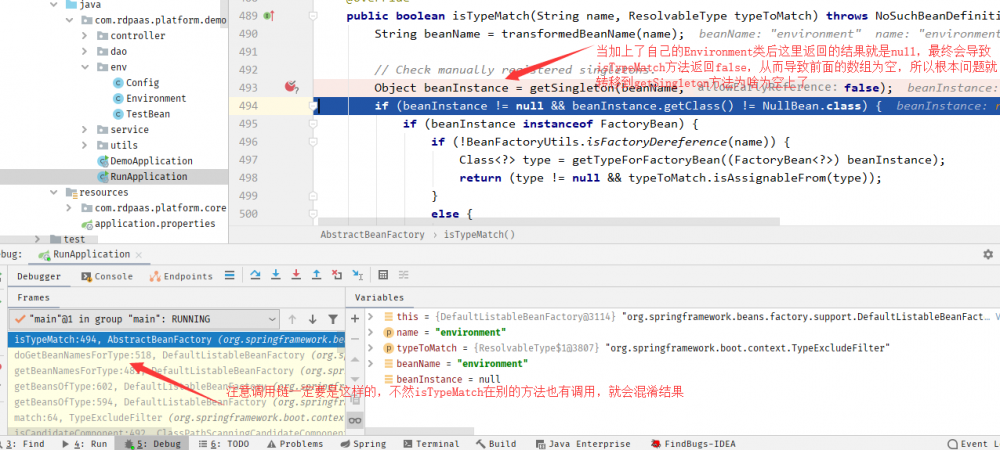
Task: Select previous frame with up arrow
Action: pos(292,319)
